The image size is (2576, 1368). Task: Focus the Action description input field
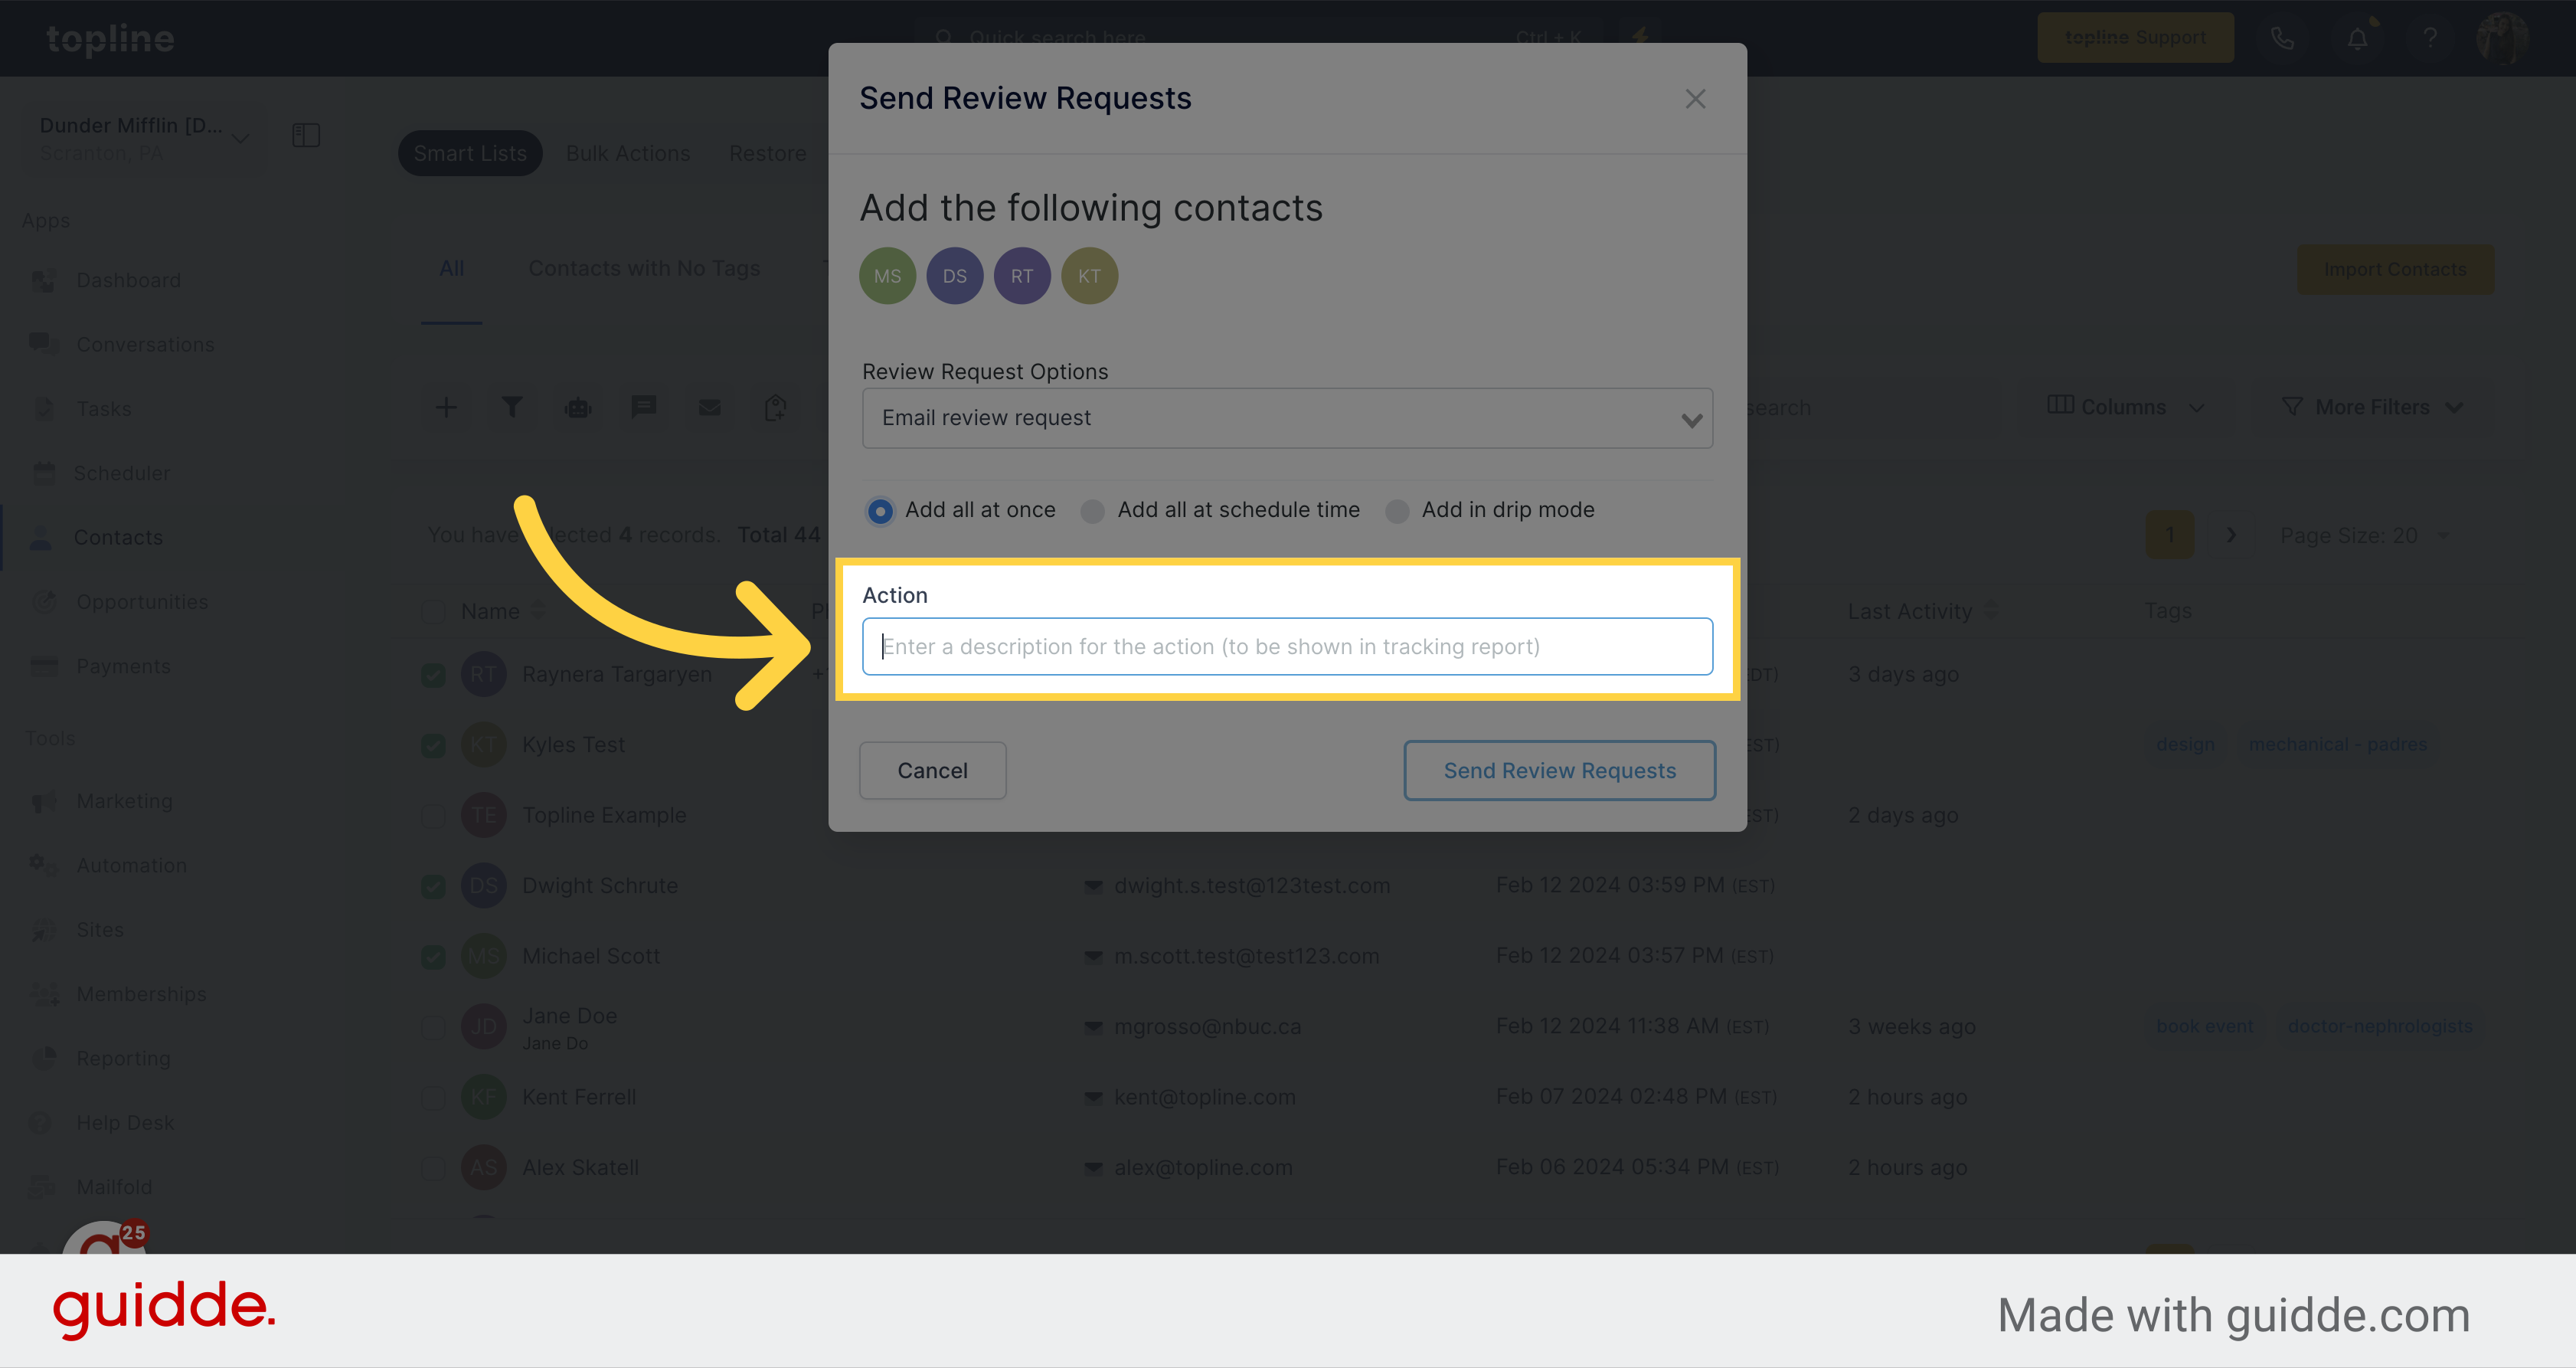(x=1287, y=646)
